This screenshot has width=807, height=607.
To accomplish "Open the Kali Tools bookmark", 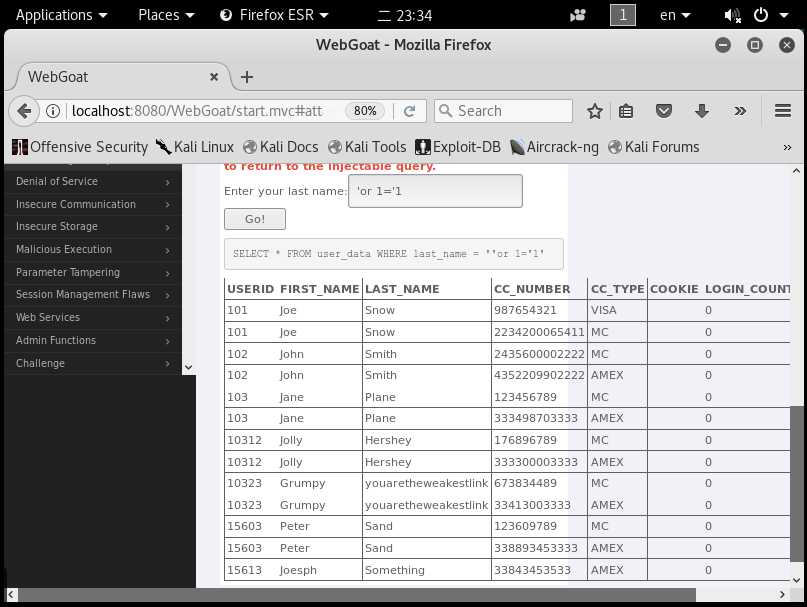I will point(367,147).
